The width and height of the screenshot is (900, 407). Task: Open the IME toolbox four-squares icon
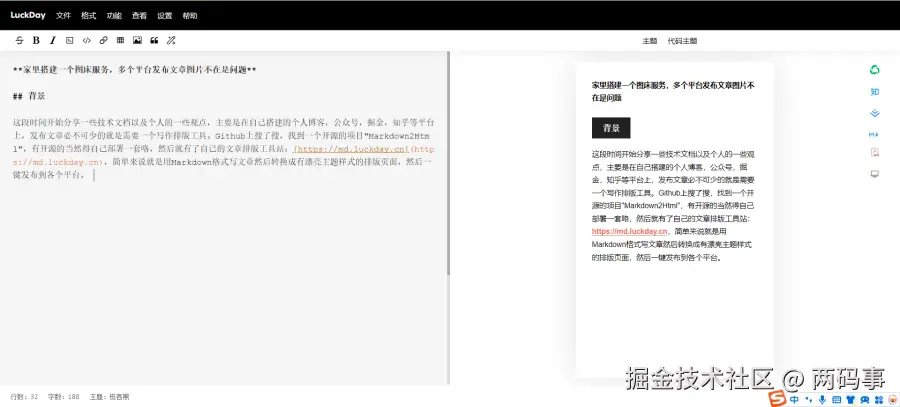pos(878,400)
